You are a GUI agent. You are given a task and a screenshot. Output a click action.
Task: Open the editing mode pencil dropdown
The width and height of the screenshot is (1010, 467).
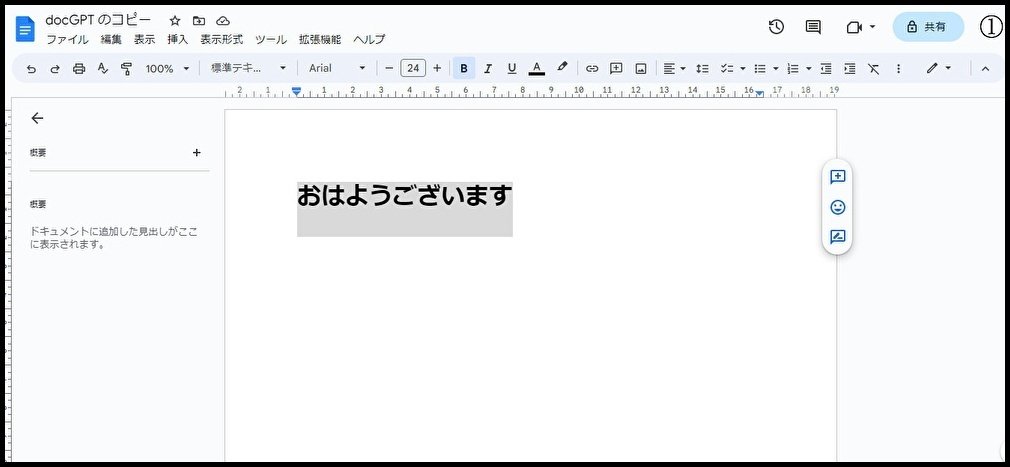point(939,68)
